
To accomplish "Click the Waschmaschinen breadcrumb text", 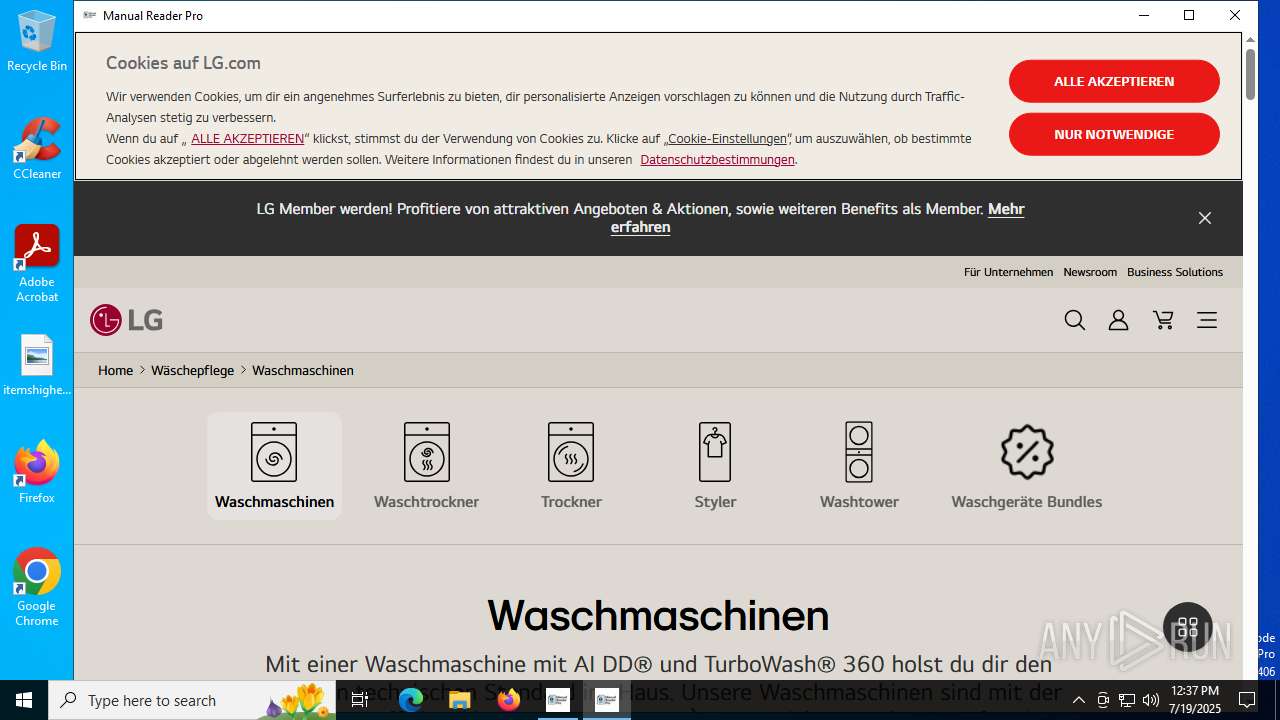I will coord(303,370).
